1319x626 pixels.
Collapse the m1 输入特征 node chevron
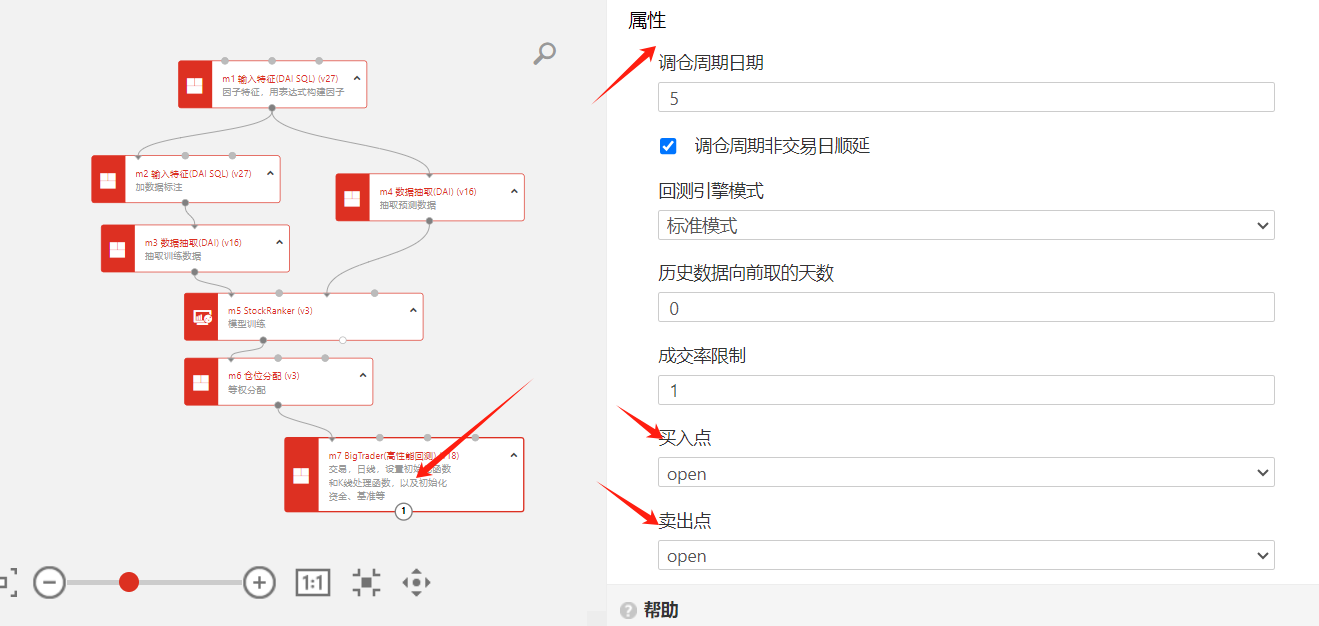[x=357, y=77]
